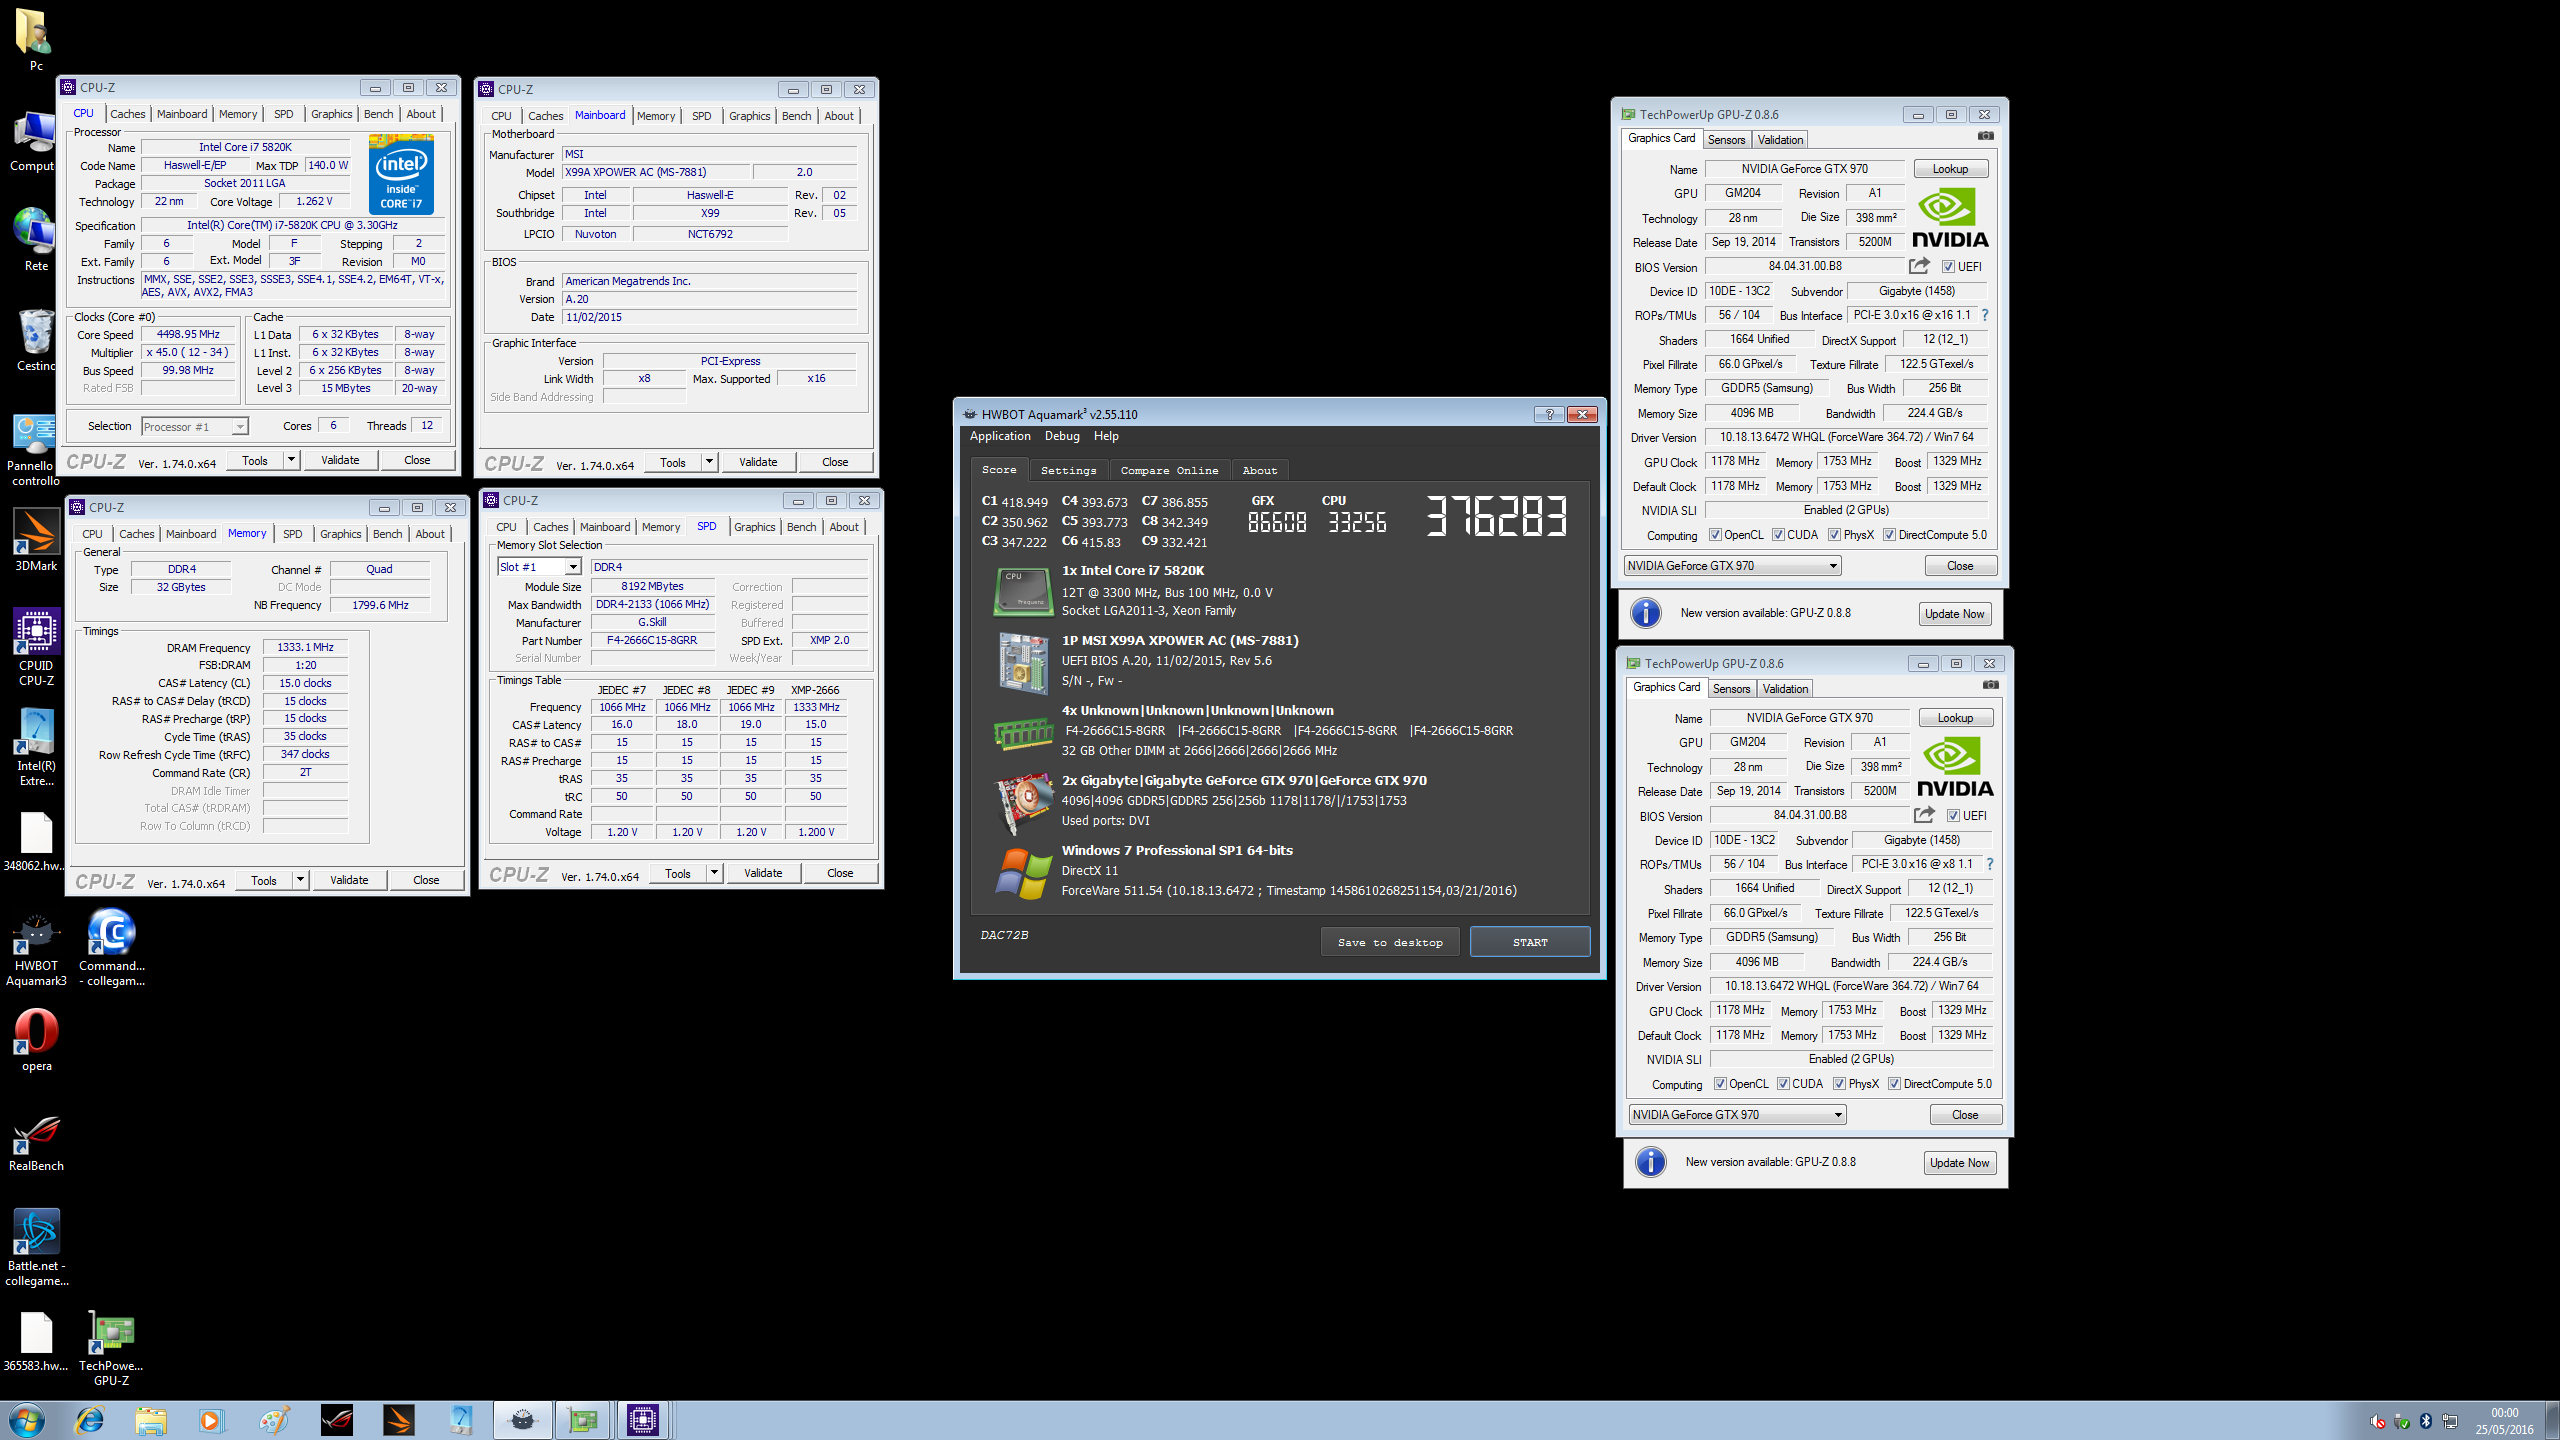
Task: Click the screenshot camera icon in lower GPU-Z
Action: click(1990, 685)
